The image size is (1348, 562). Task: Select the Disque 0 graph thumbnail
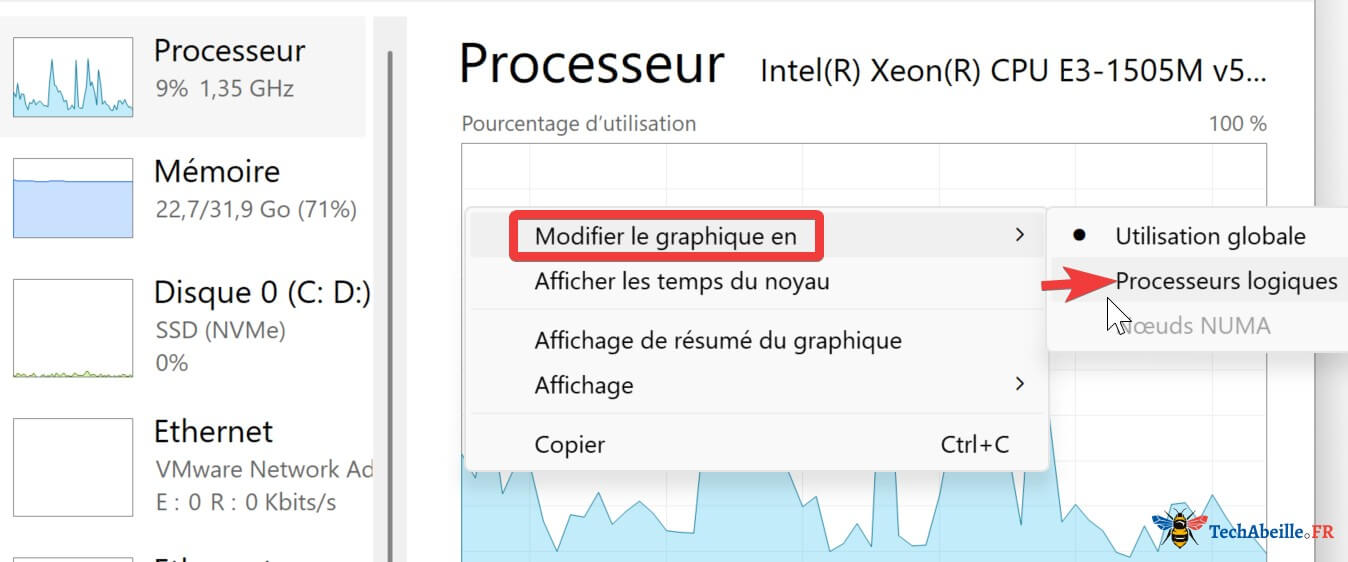coord(73,328)
